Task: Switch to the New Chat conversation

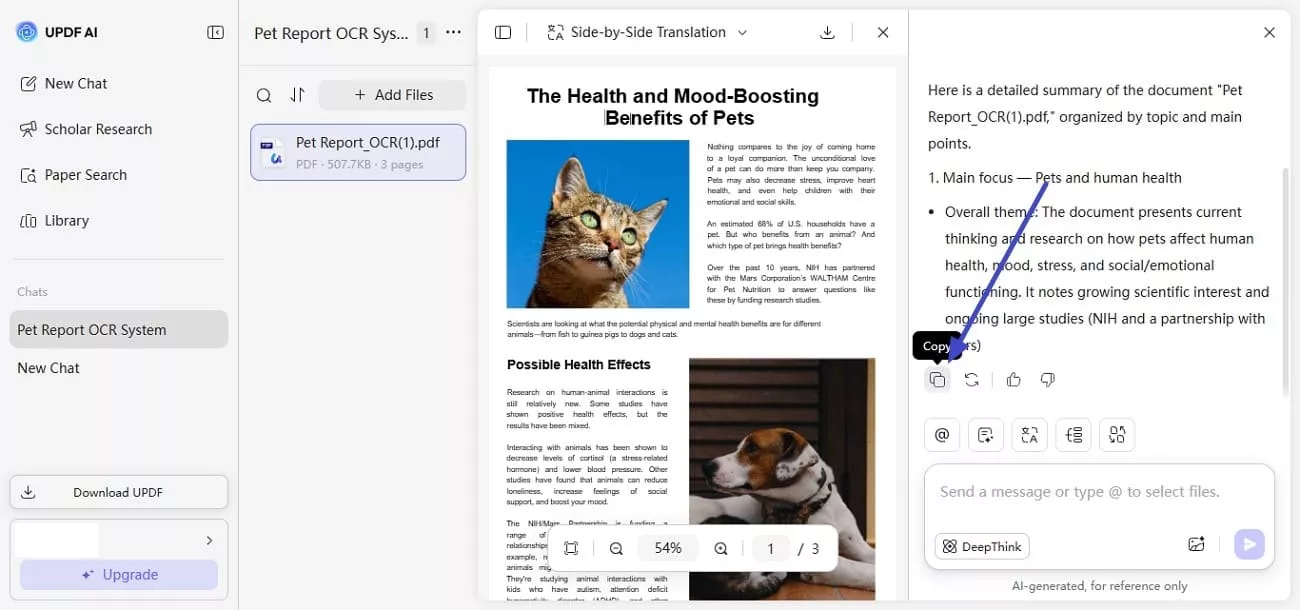Action: tap(48, 367)
